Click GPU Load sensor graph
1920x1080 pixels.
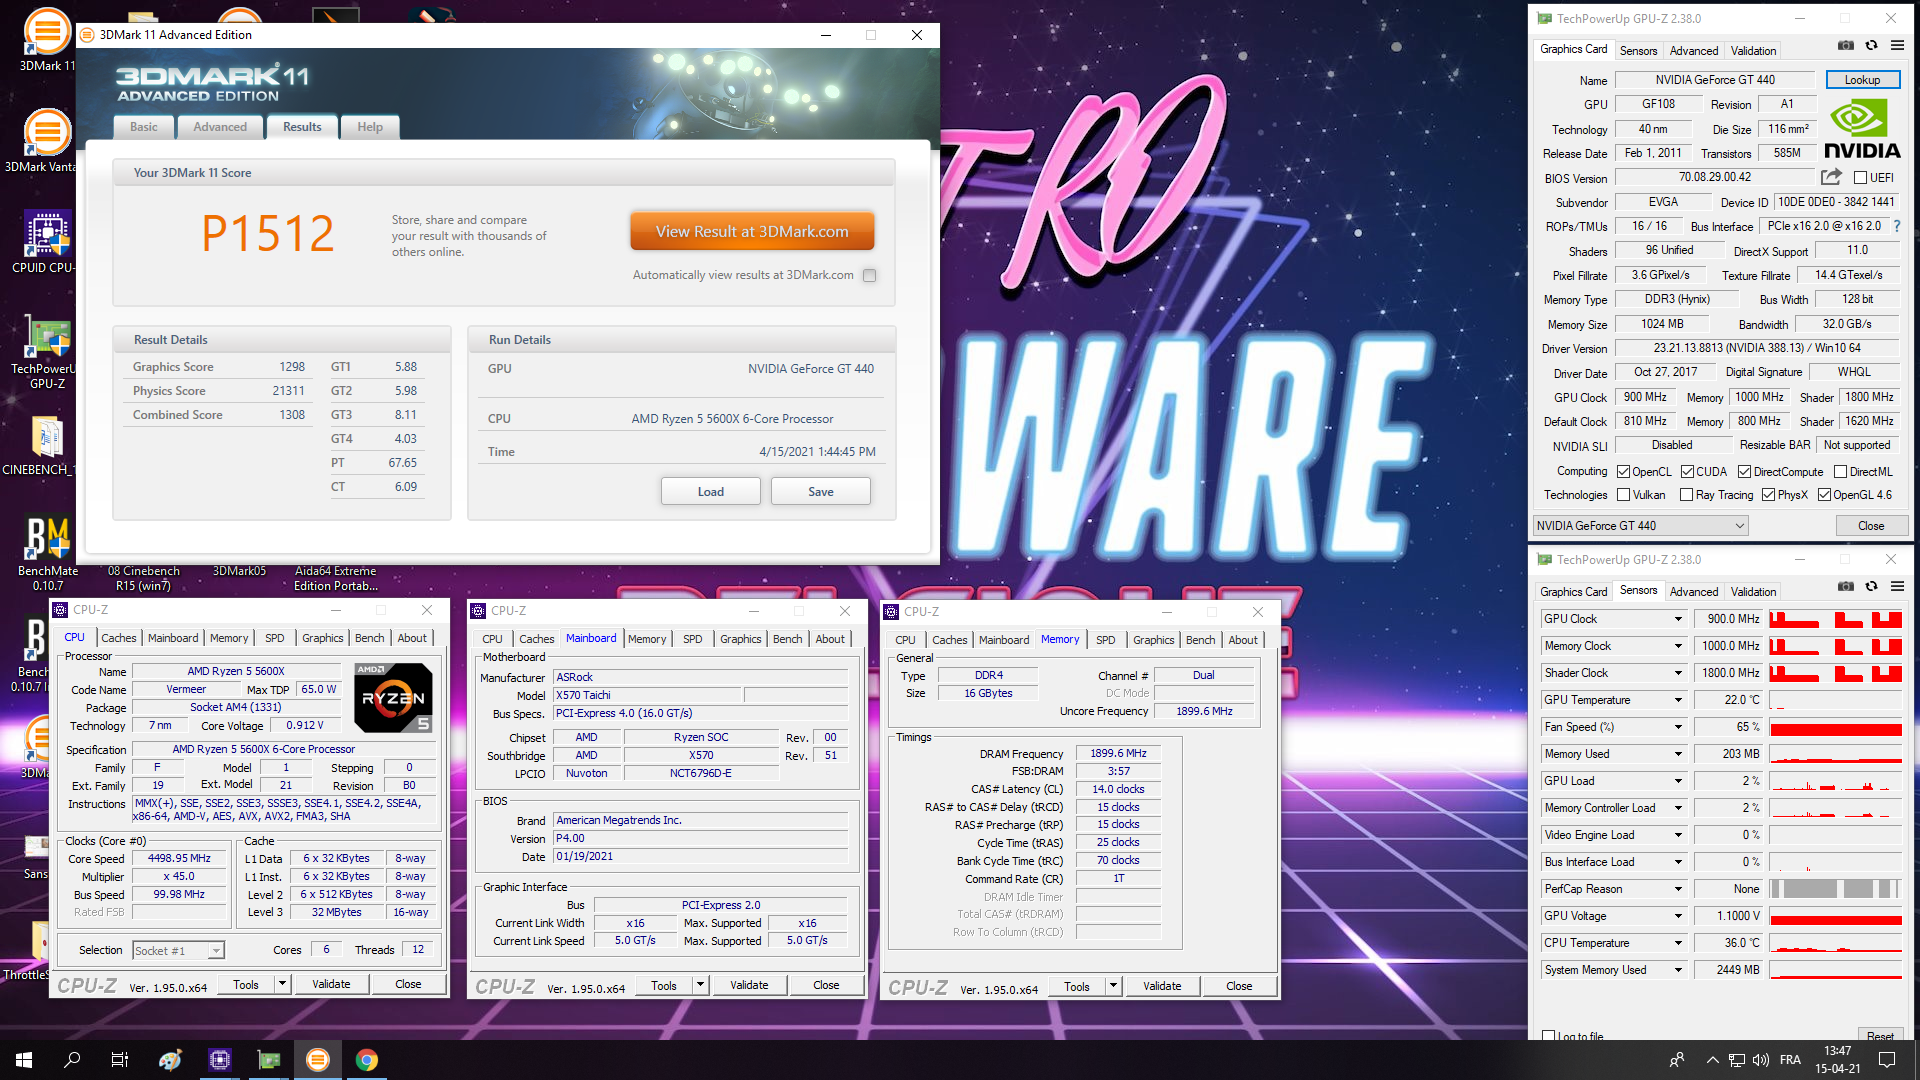1836,781
